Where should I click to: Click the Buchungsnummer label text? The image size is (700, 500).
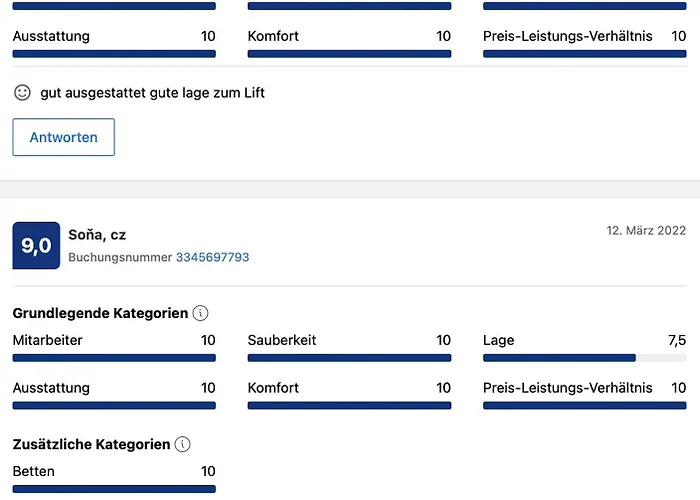pos(120,257)
